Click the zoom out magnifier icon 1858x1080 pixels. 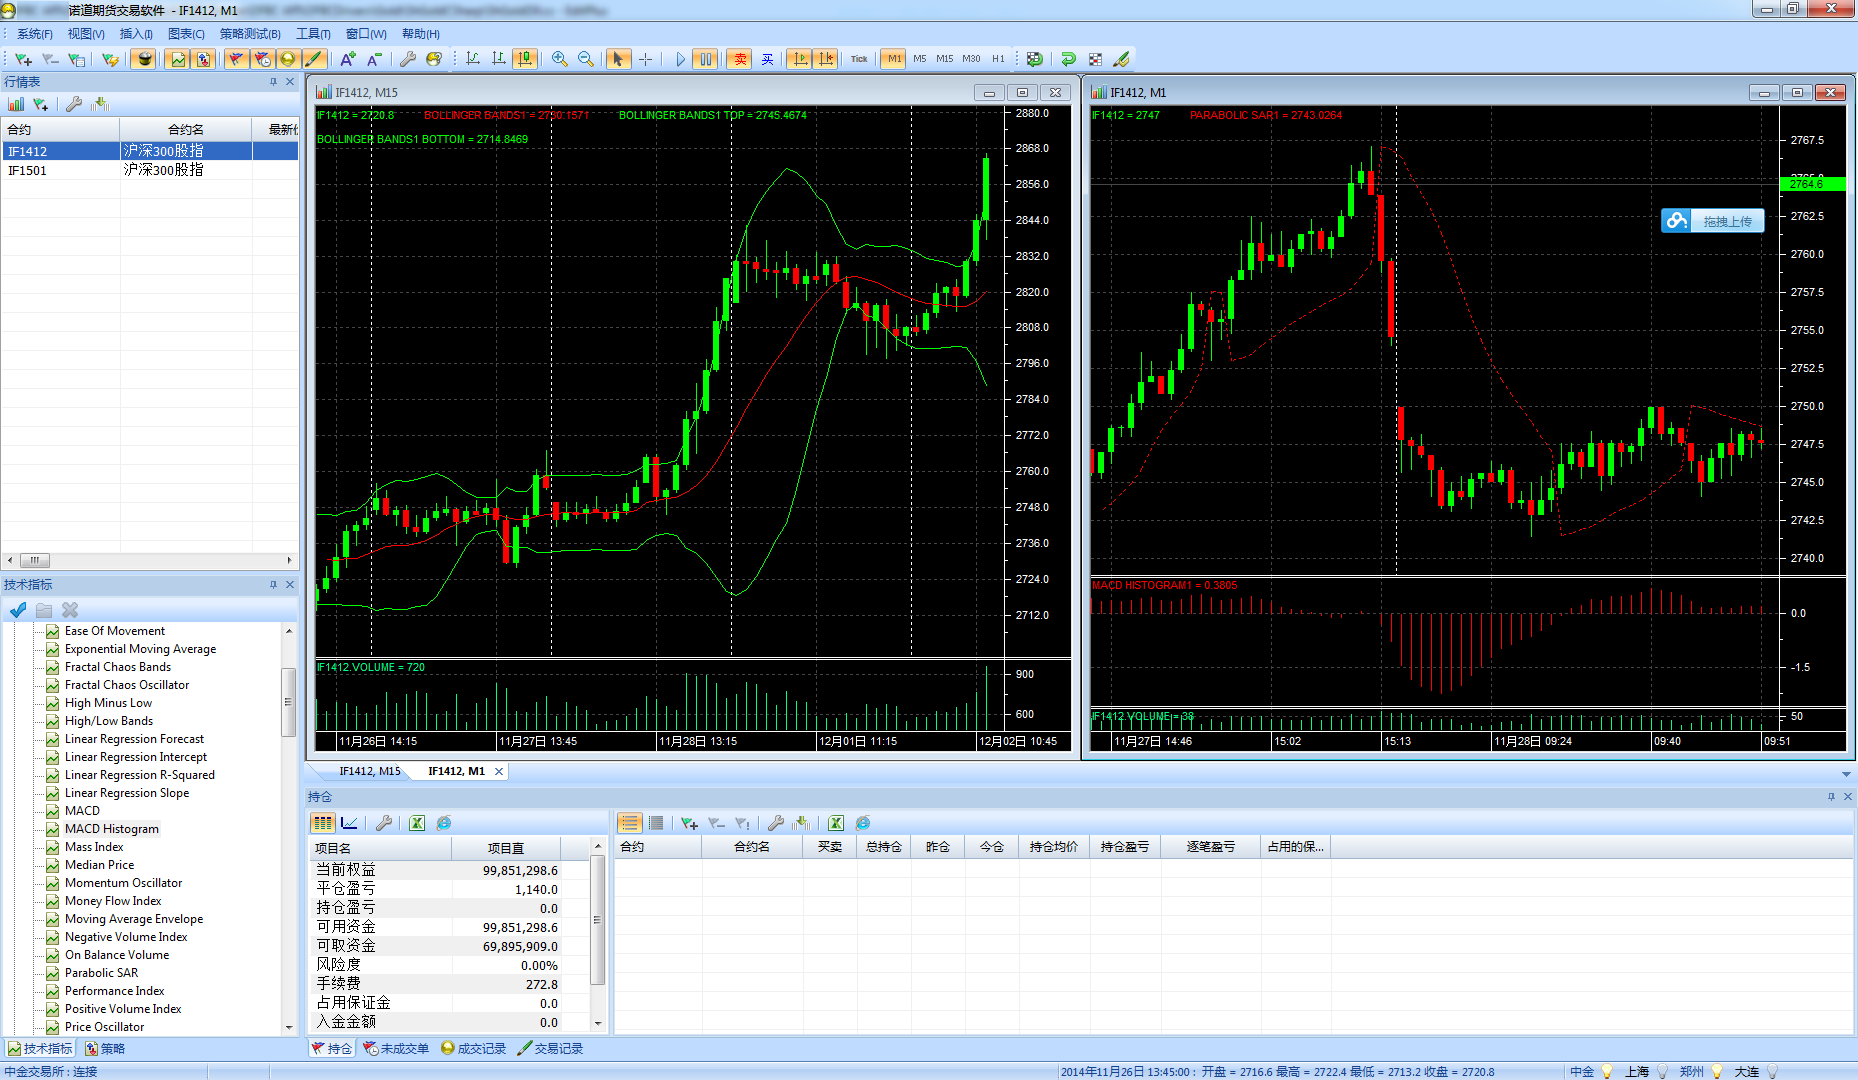[x=586, y=59]
